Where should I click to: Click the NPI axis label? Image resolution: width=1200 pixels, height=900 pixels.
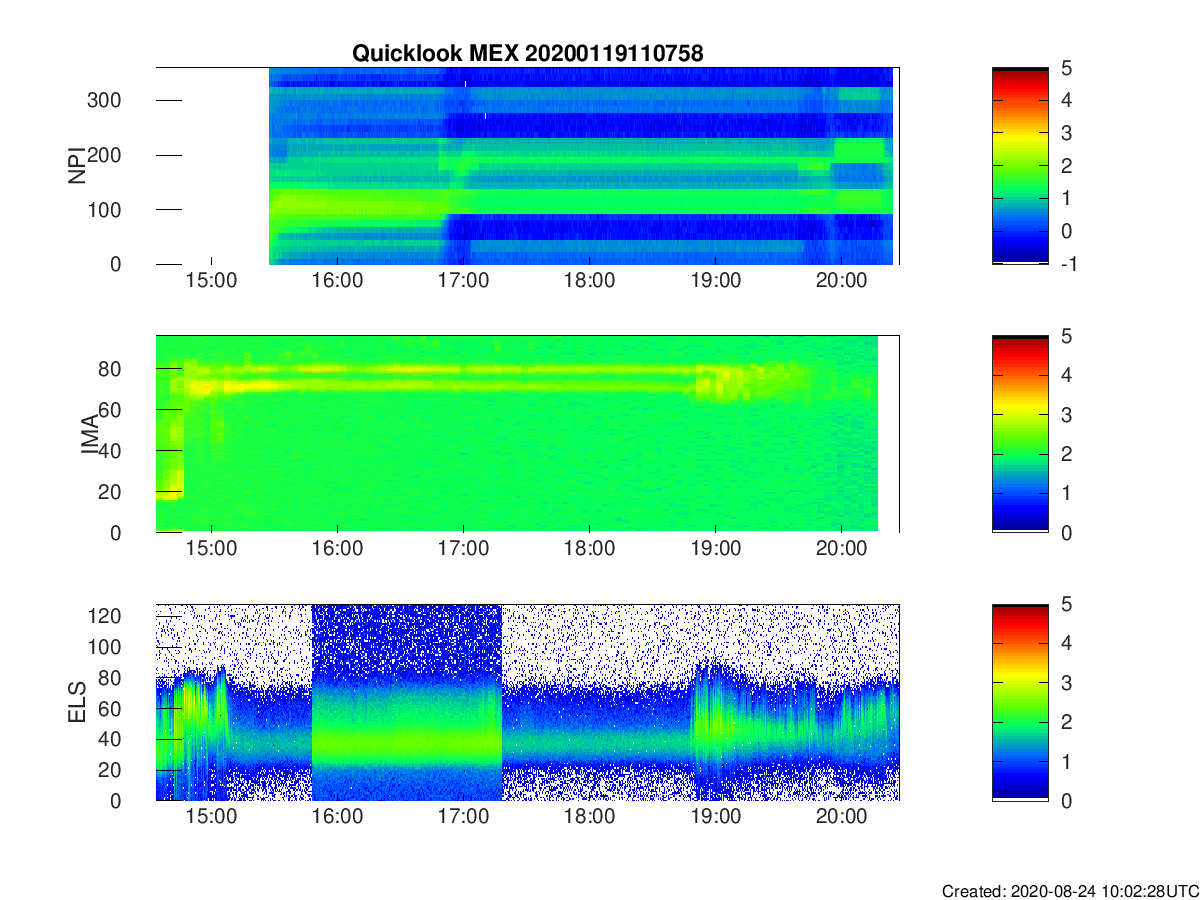click(x=75, y=166)
